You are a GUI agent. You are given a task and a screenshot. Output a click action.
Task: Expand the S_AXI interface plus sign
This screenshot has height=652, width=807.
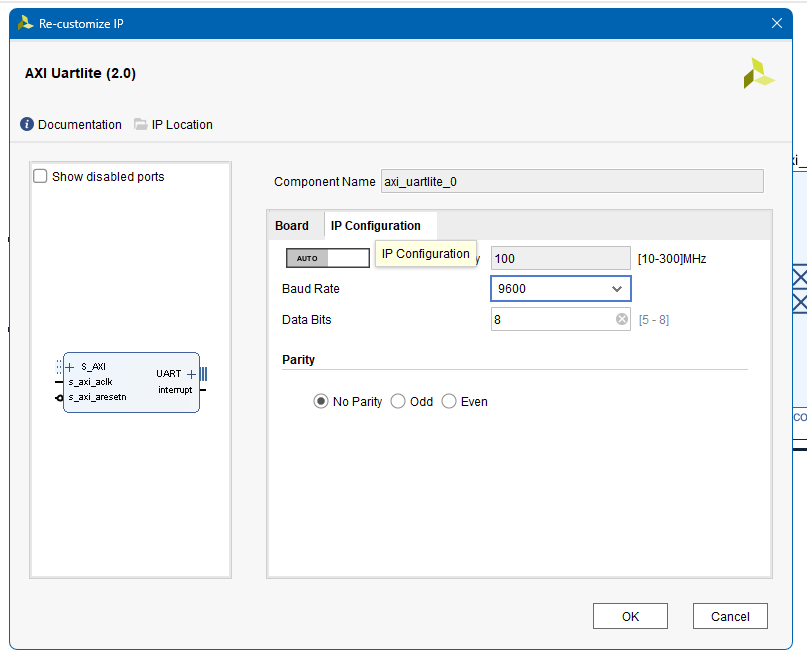point(70,367)
